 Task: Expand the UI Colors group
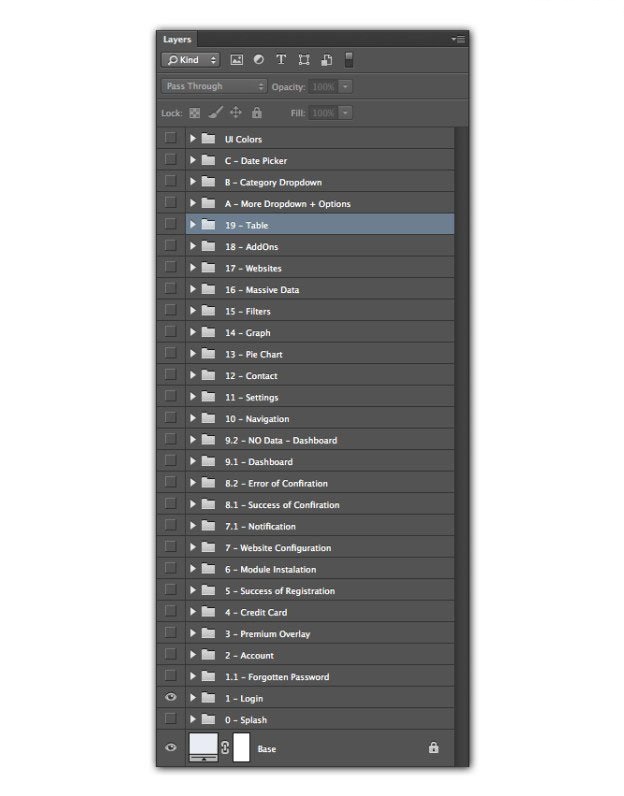coord(193,139)
